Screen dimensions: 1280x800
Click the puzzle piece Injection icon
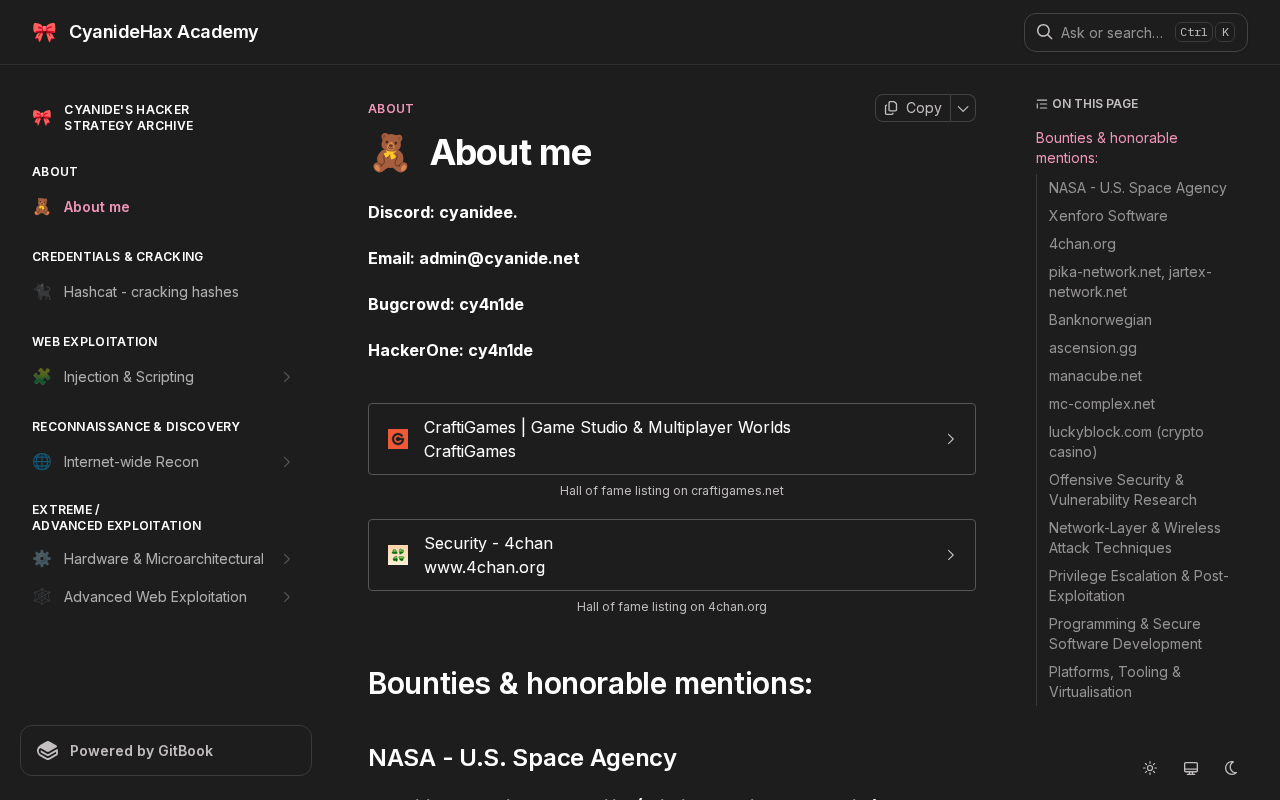click(x=42, y=377)
